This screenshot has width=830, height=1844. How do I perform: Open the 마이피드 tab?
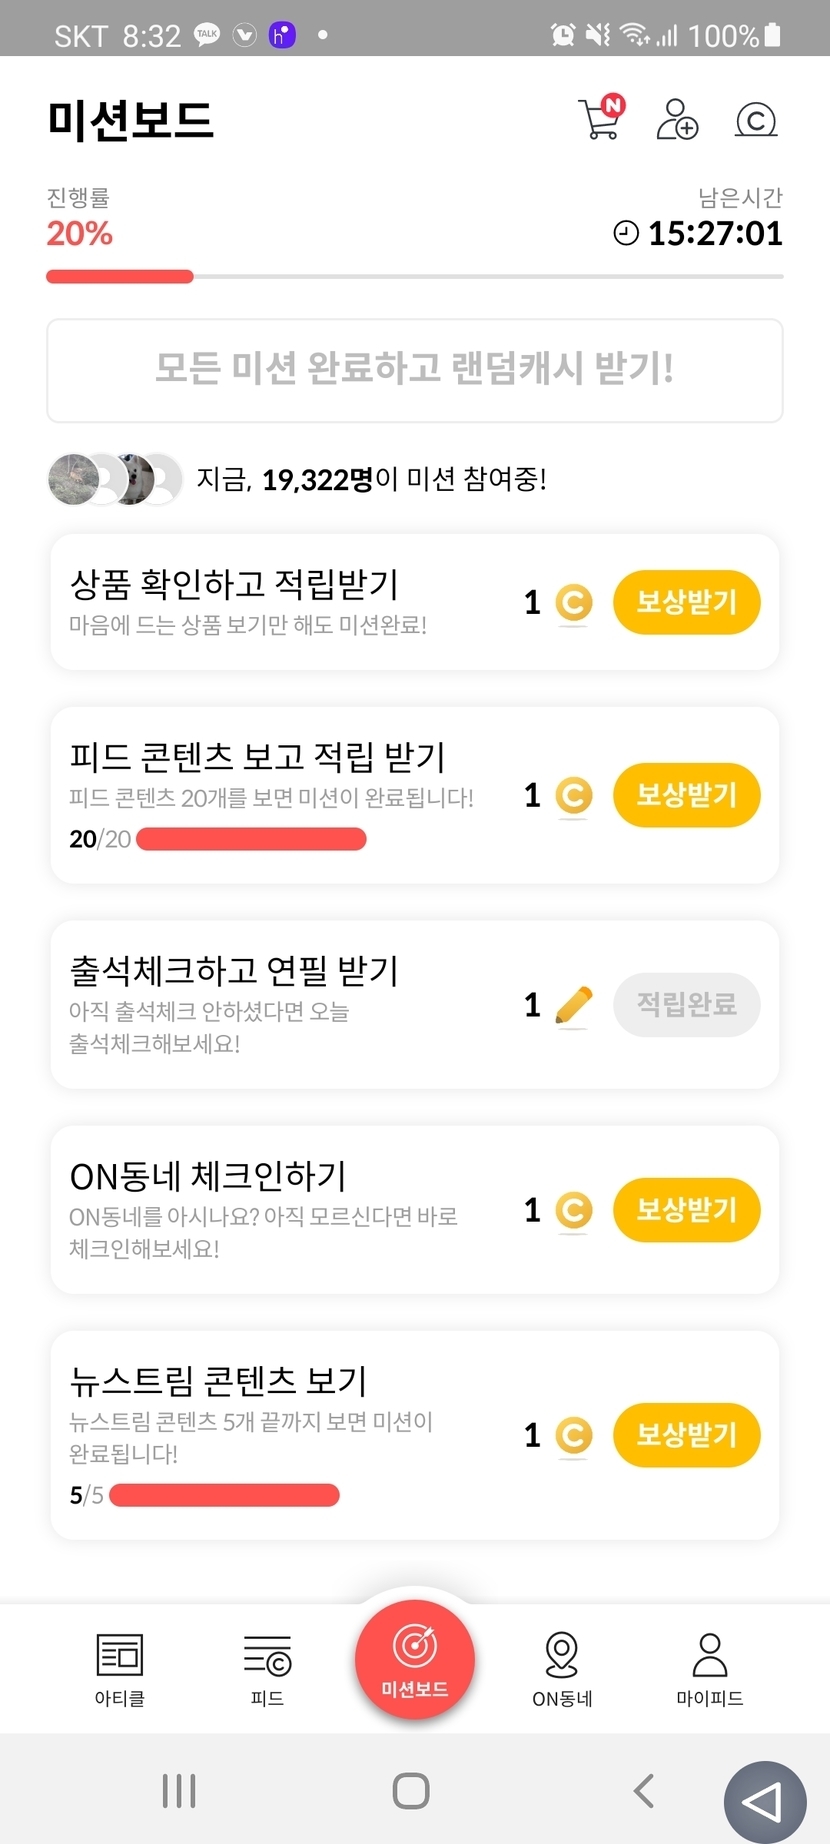pos(709,1669)
